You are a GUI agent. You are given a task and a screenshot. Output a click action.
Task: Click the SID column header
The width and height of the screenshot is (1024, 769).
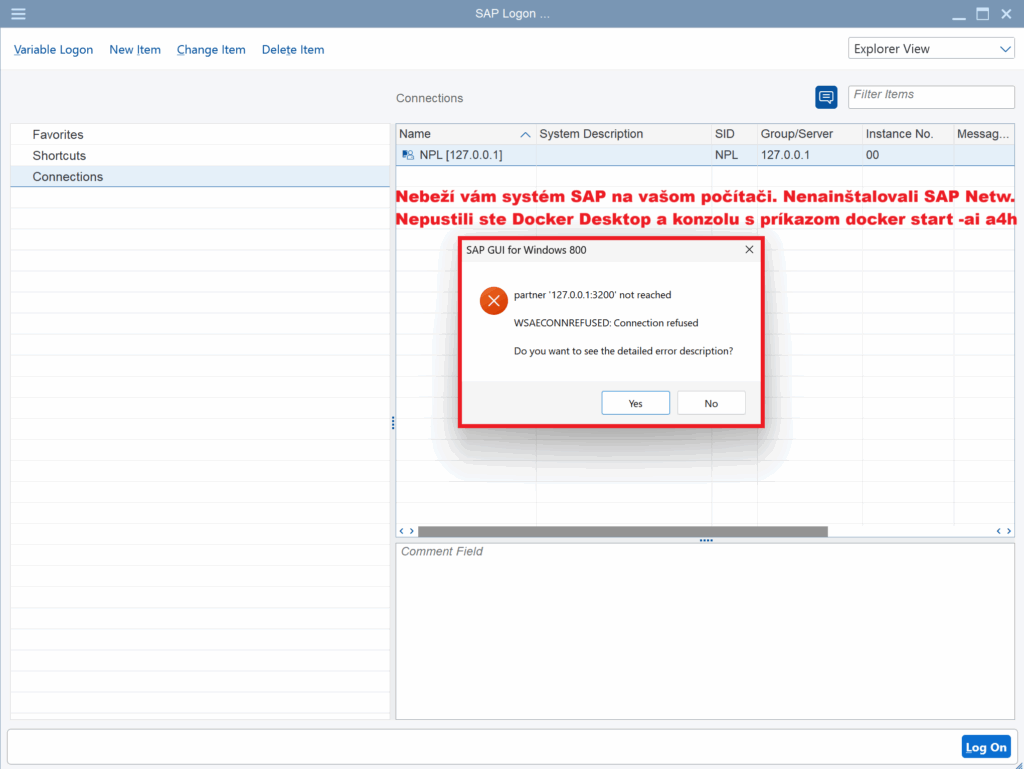point(735,134)
